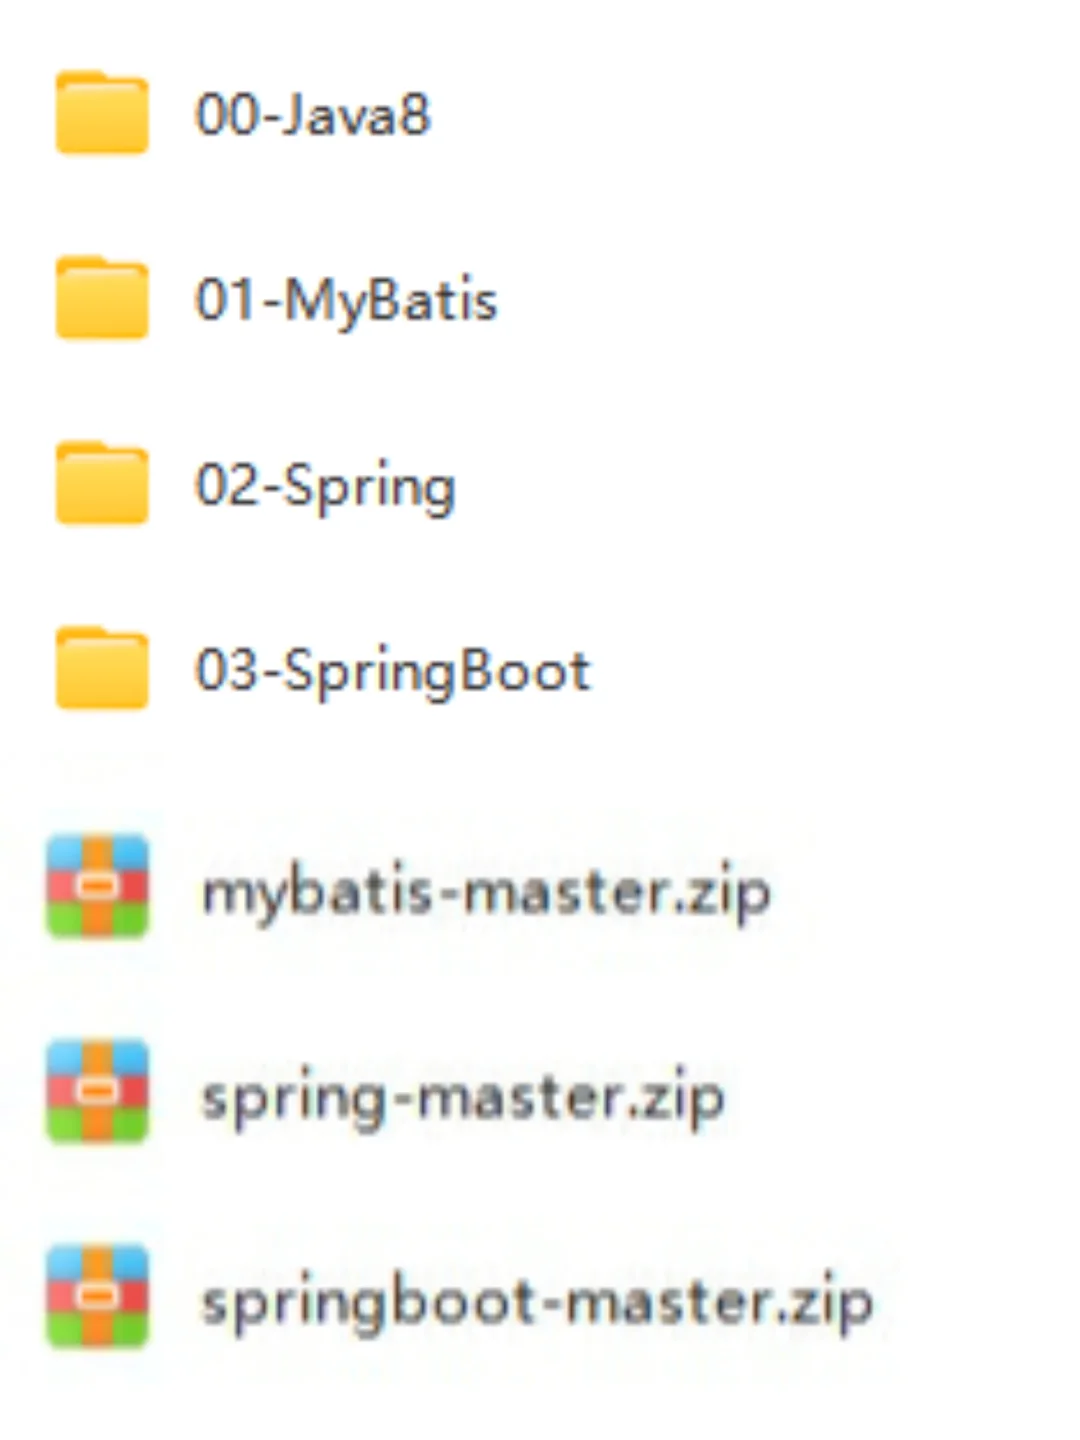
Task: Select the spring-master.zip archive icon
Action: [98, 1092]
